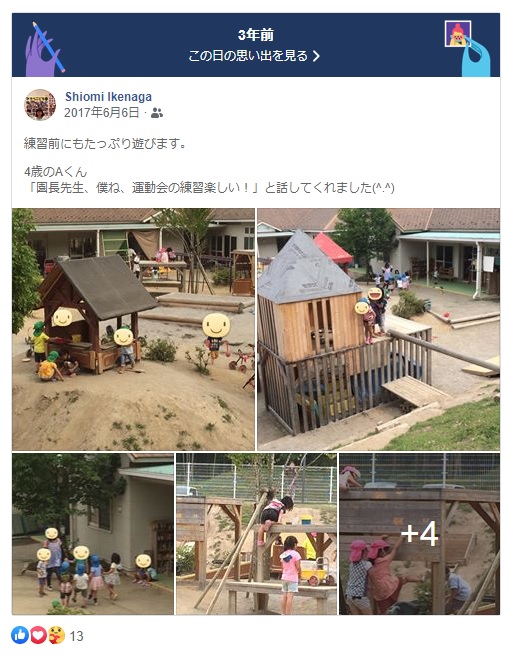The image size is (511, 657).
Task: Click the 3年前 memory header title
Action: pos(256,35)
